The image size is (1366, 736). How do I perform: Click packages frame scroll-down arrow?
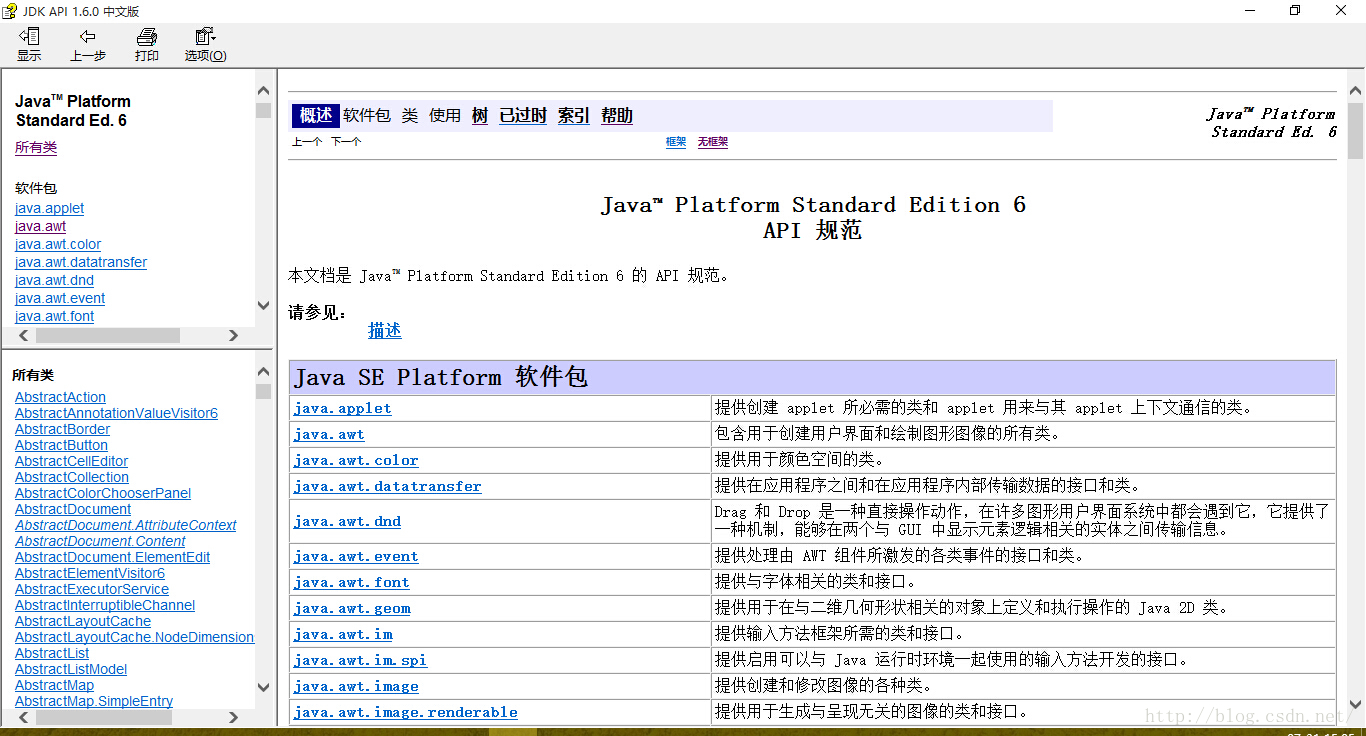tap(263, 306)
